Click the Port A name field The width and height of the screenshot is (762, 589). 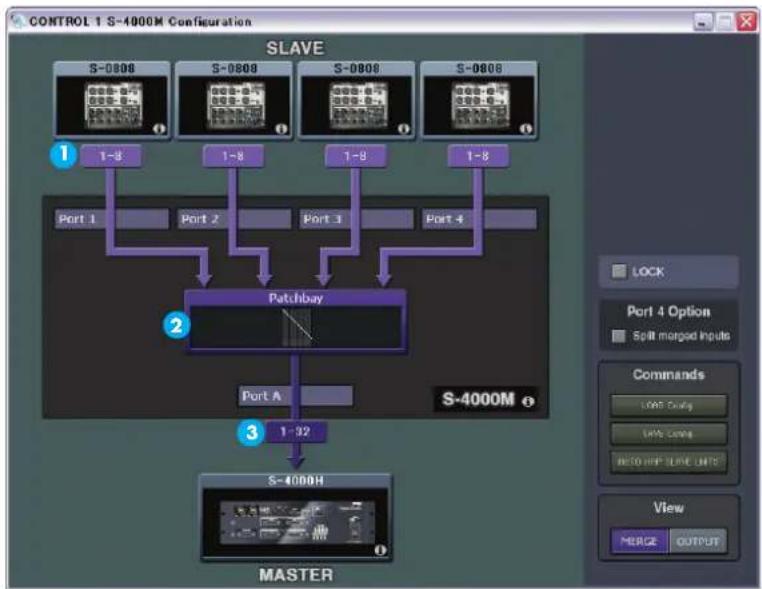(295, 396)
